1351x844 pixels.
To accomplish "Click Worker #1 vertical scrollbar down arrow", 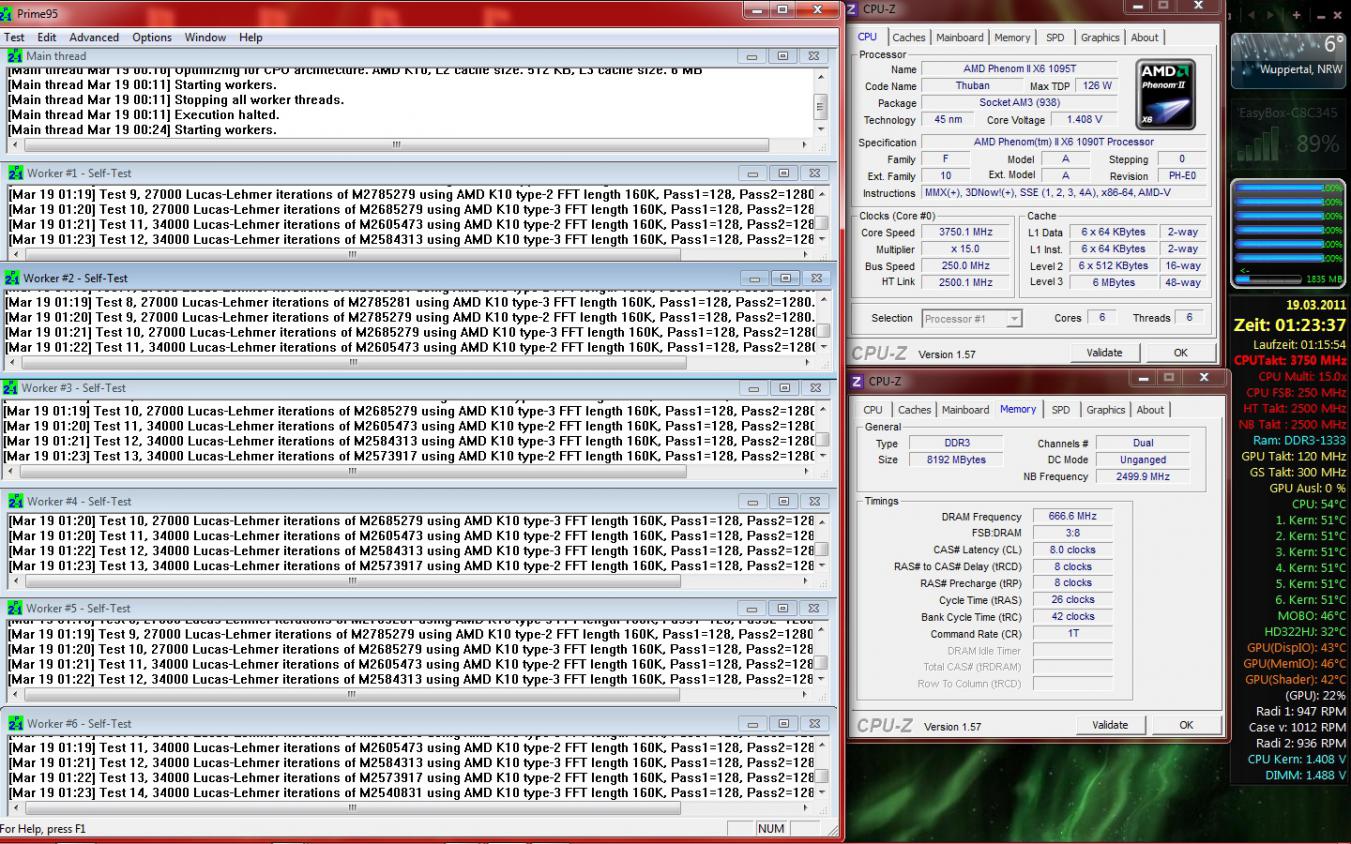I will point(822,240).
